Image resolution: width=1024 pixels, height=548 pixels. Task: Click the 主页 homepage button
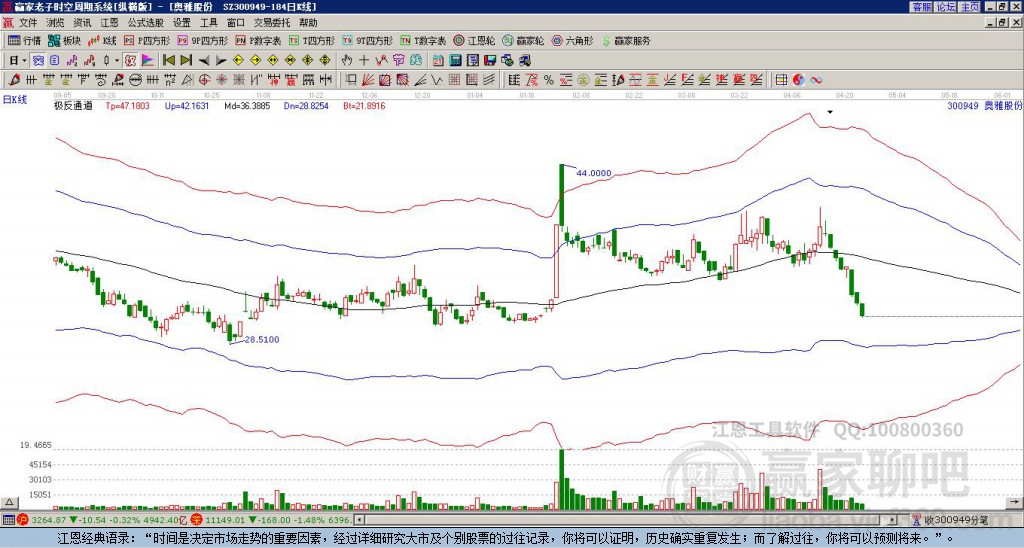pos(969,7)
